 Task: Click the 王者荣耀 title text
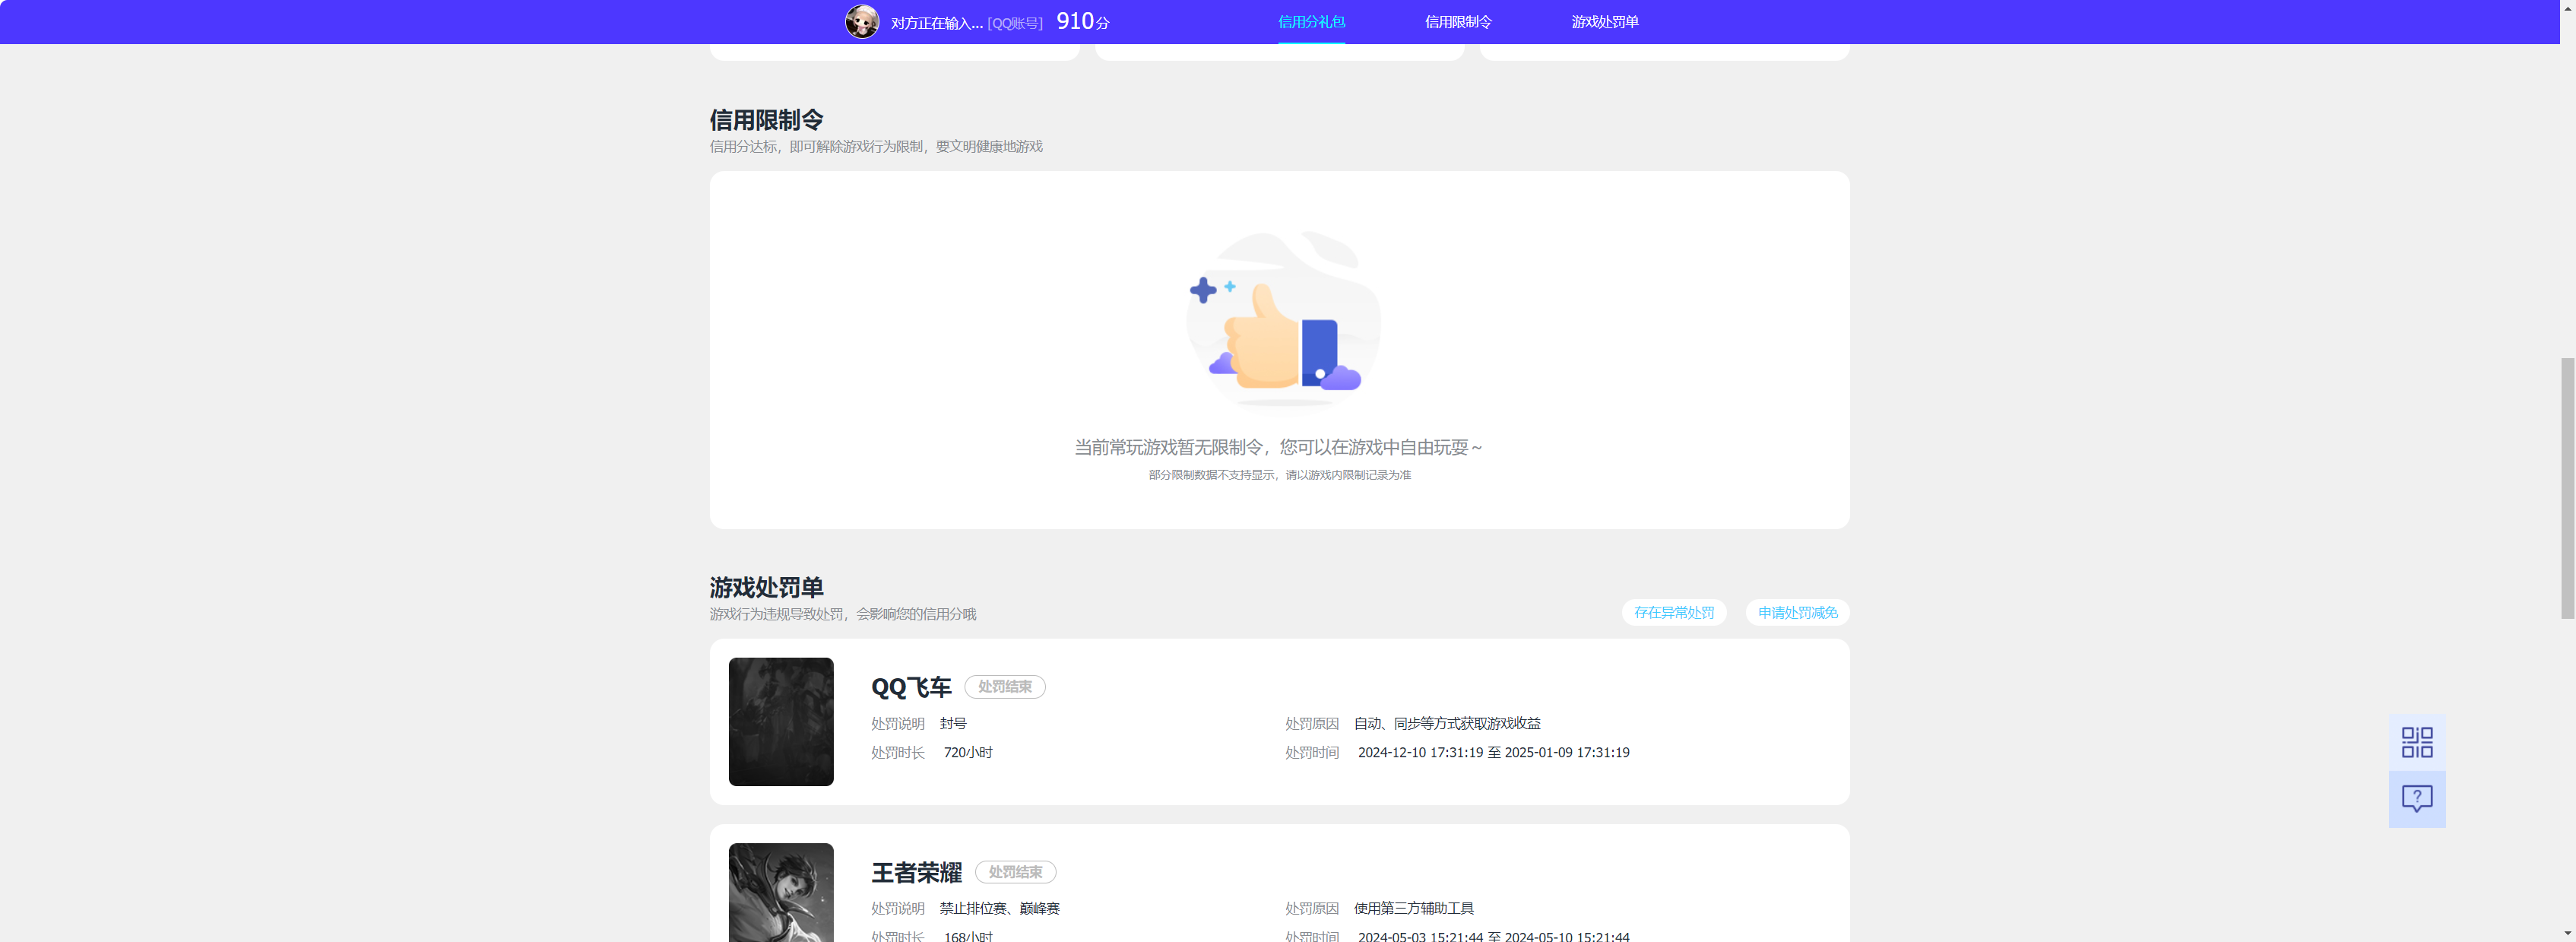coord(916,872)
